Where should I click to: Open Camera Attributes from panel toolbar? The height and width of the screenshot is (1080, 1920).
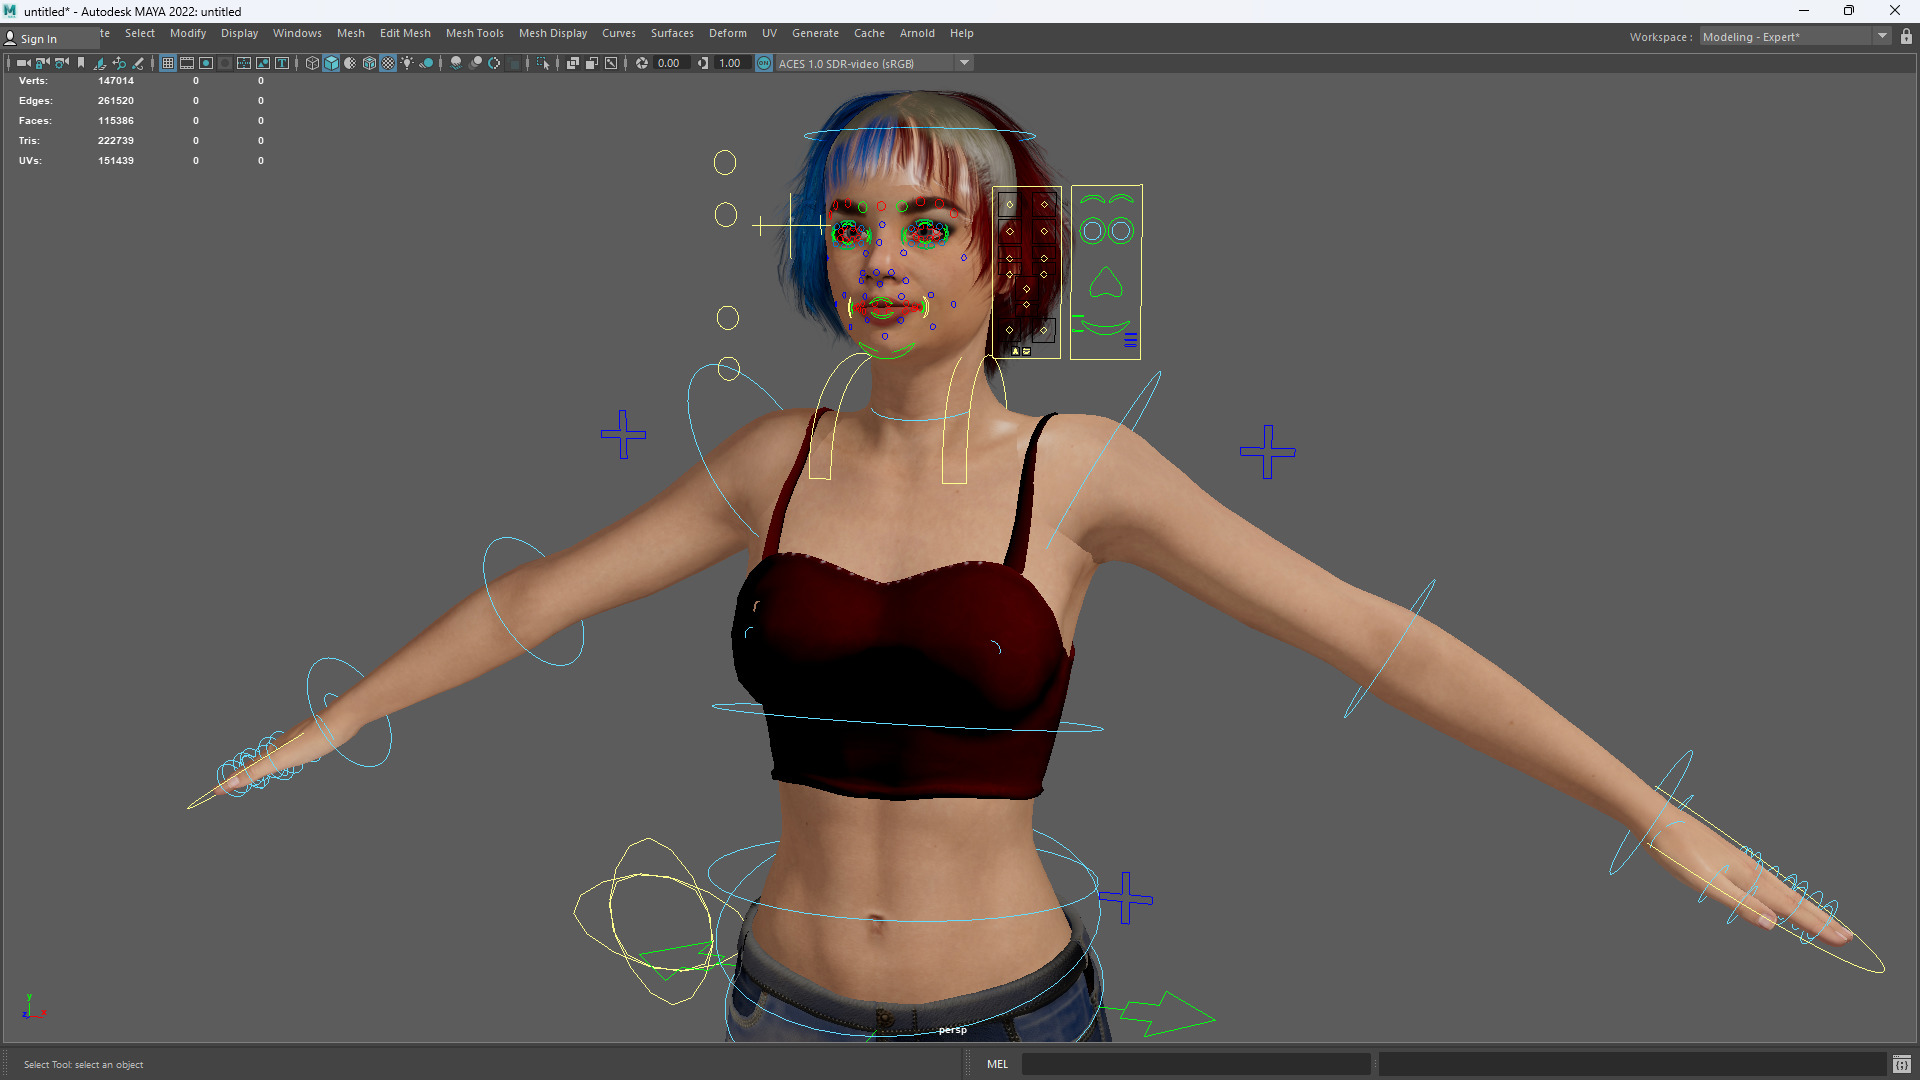pyautogui.click(x=62, y=63)
